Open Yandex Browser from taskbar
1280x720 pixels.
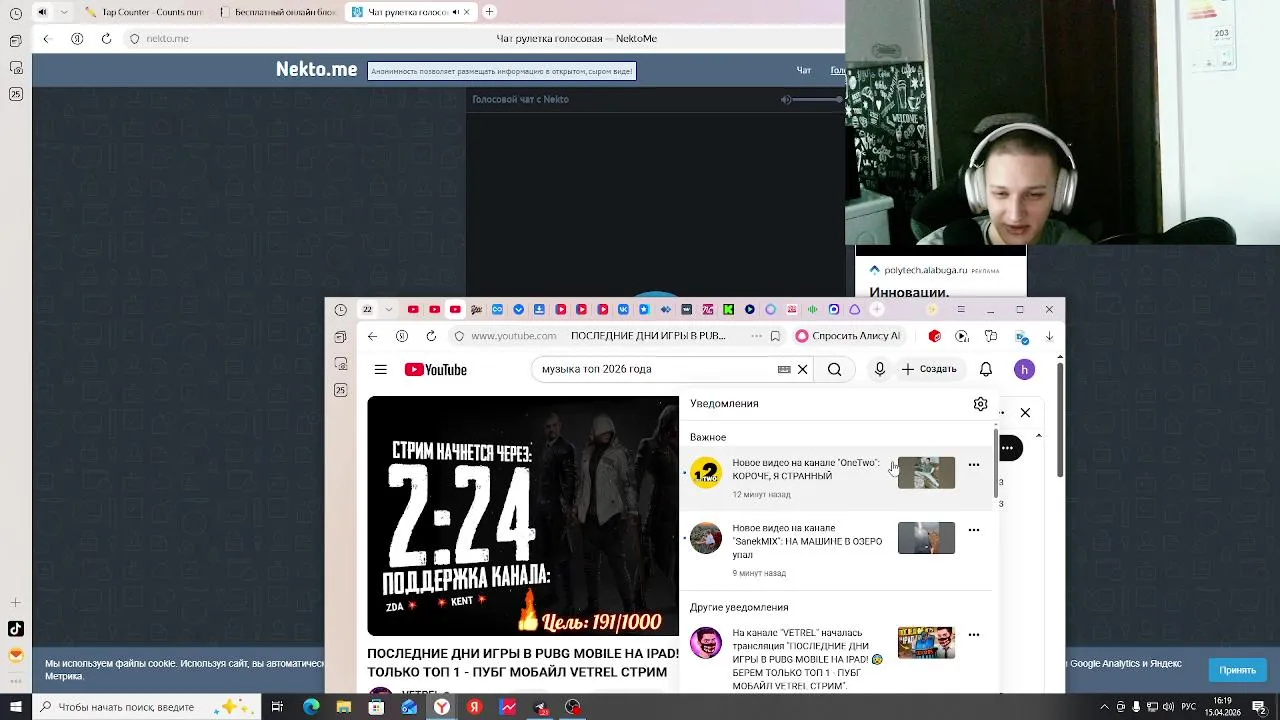[441, 707]
